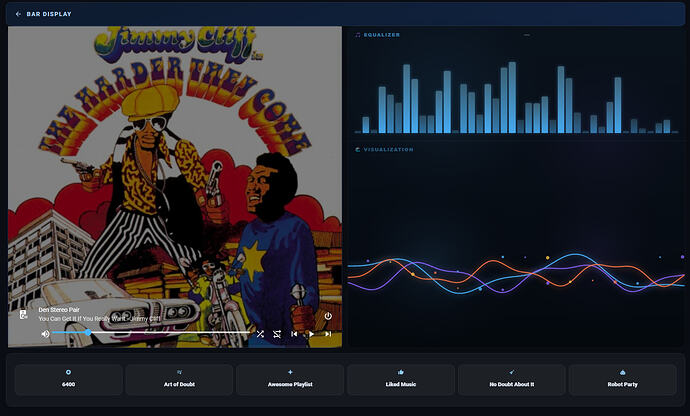
Task: Click the speaker device icon beside Den Stereo Pair
Action: (24, 314)
